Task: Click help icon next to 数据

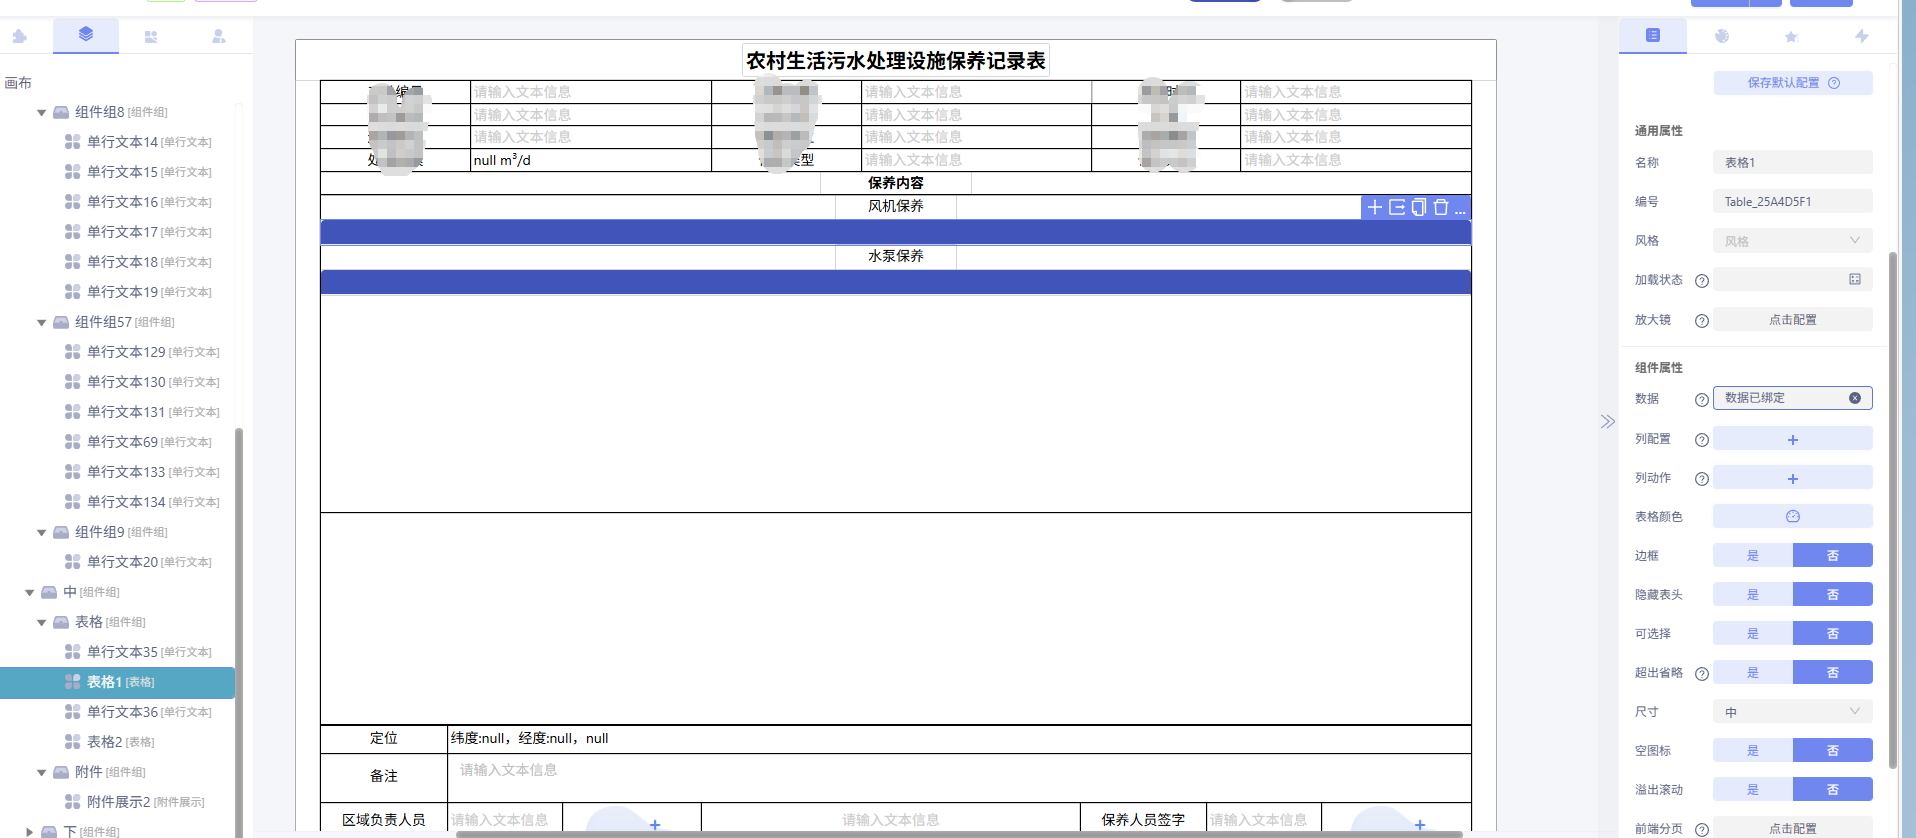Action: click(x=1702, y=400)
